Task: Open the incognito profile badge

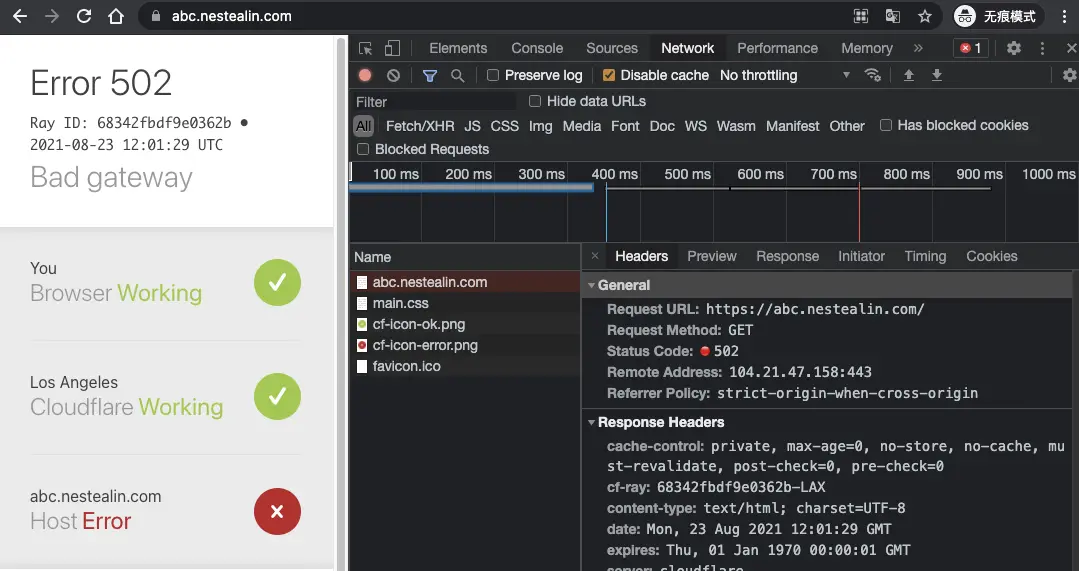Action: tap(998, 16)
